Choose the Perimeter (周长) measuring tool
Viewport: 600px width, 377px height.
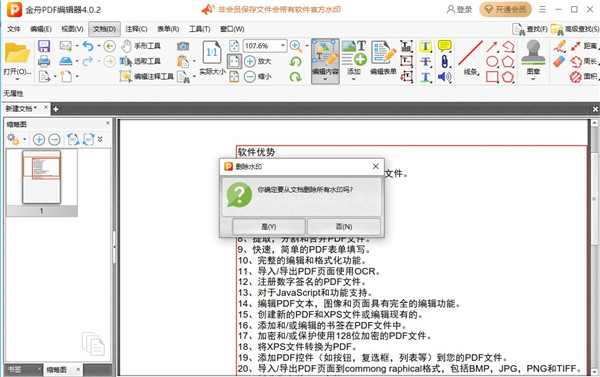[x=585, y=61]
